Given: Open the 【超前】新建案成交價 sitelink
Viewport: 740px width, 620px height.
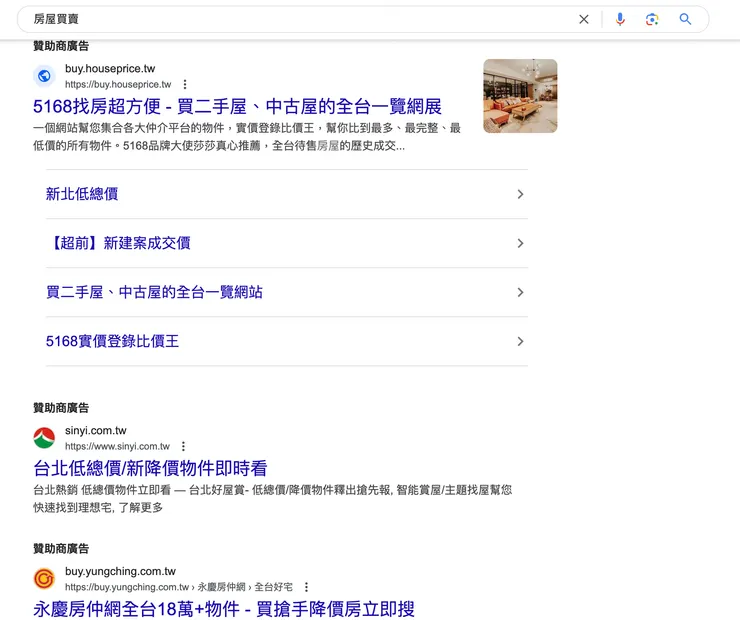Looking at the screenshot, I should (118, 243).
